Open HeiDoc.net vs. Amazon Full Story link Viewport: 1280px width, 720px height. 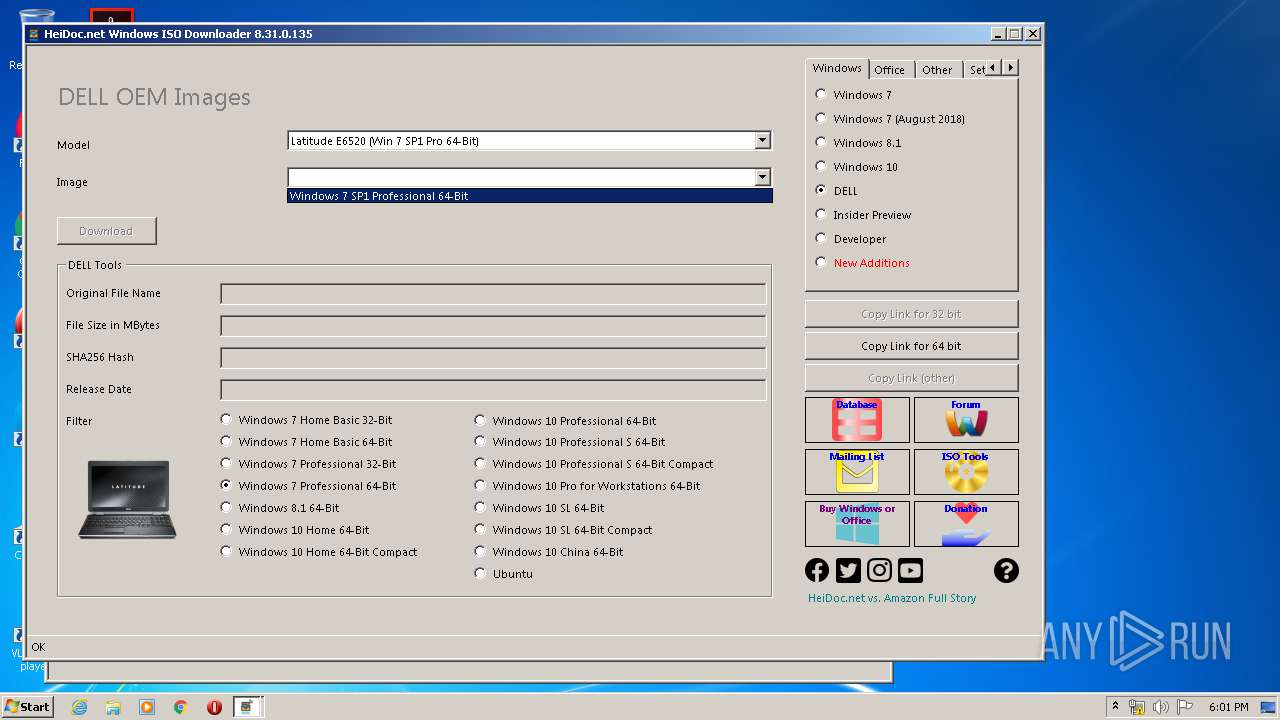point(892,598)
